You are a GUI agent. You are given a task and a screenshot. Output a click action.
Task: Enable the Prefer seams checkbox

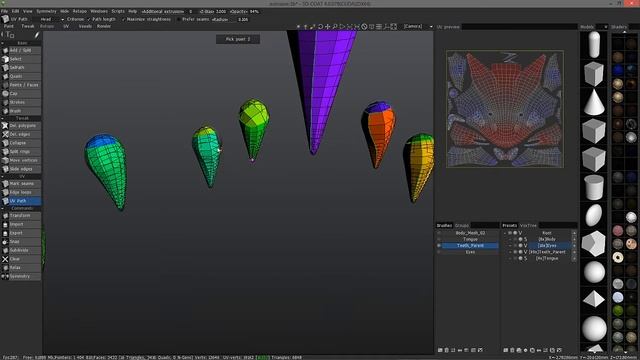179,19
